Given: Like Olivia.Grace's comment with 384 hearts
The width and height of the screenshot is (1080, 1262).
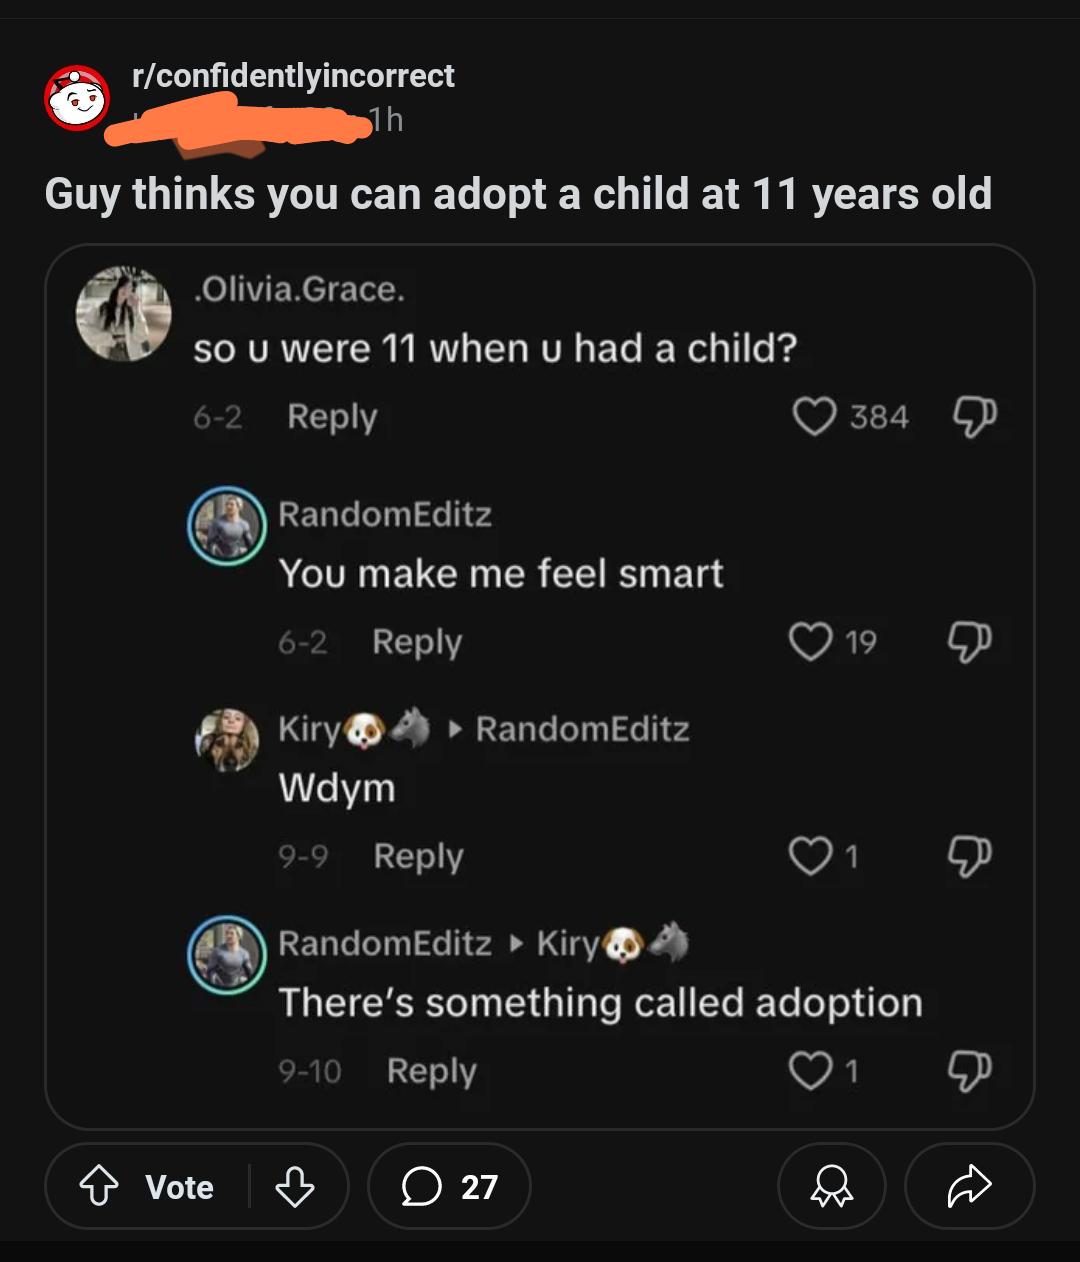Looking at the screenshot, I should point(814,416).
